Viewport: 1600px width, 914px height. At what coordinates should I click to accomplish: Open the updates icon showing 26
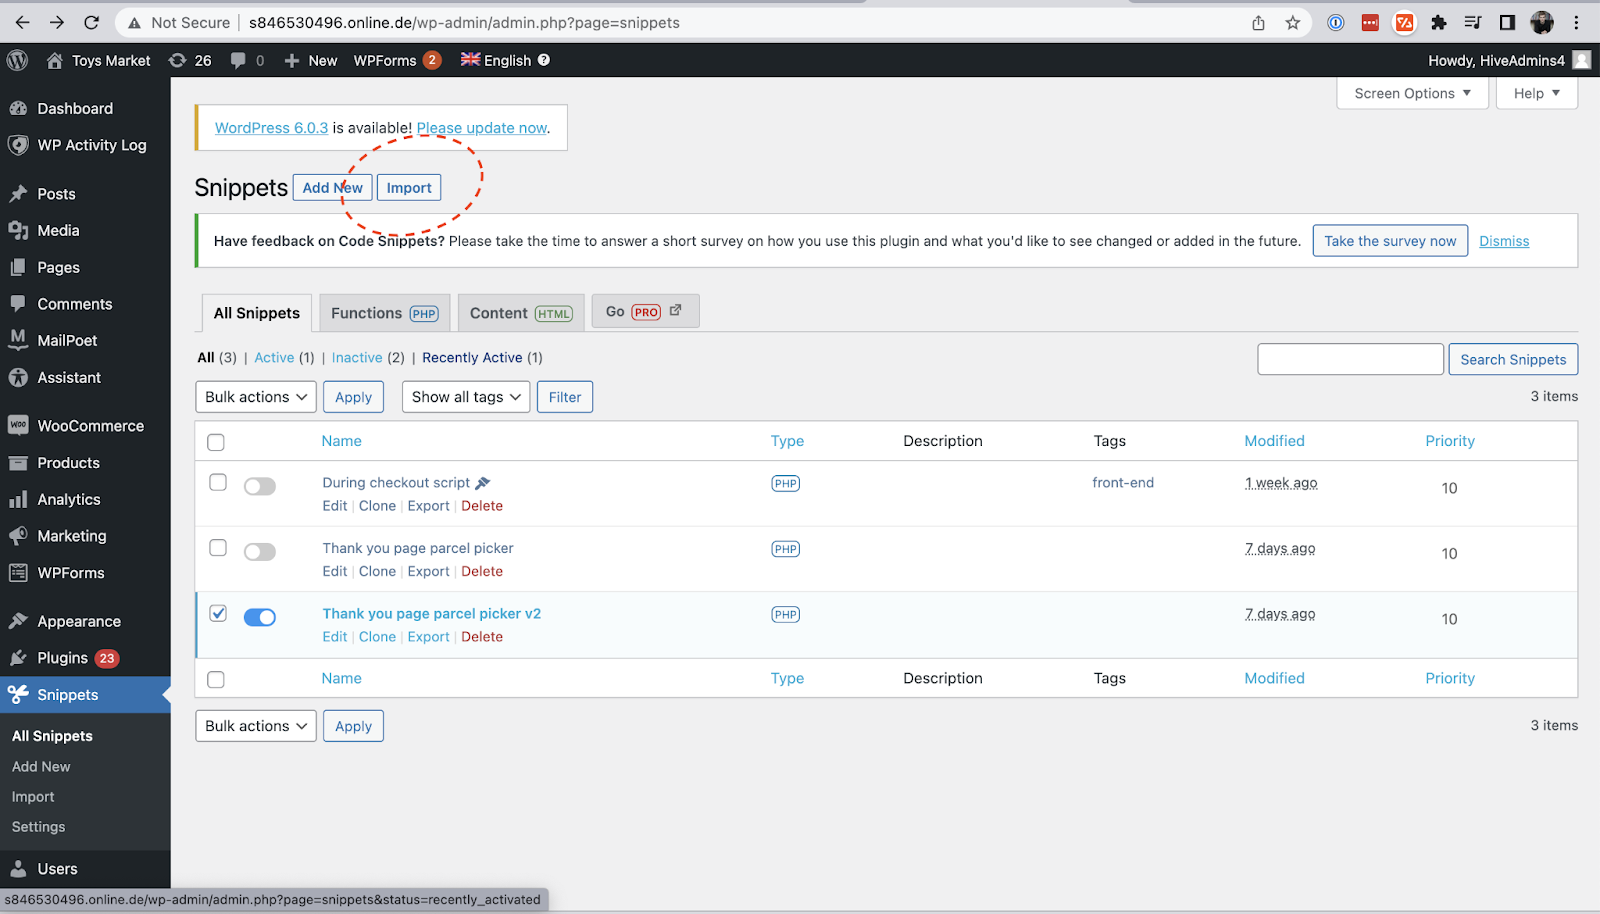[190, 60]
